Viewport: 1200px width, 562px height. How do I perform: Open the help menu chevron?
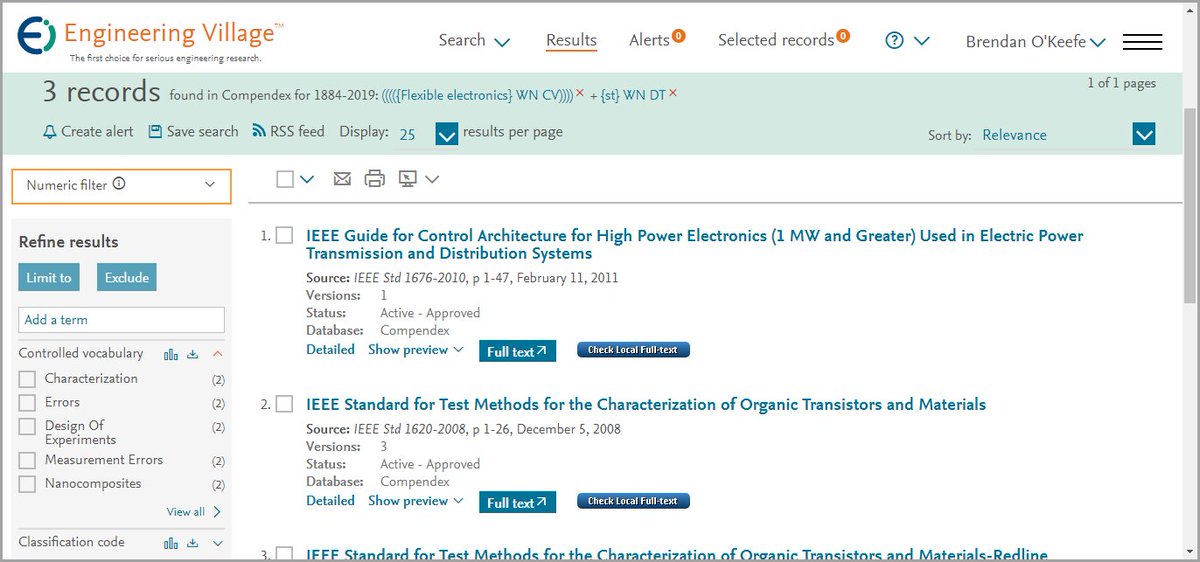coord(922,41)
